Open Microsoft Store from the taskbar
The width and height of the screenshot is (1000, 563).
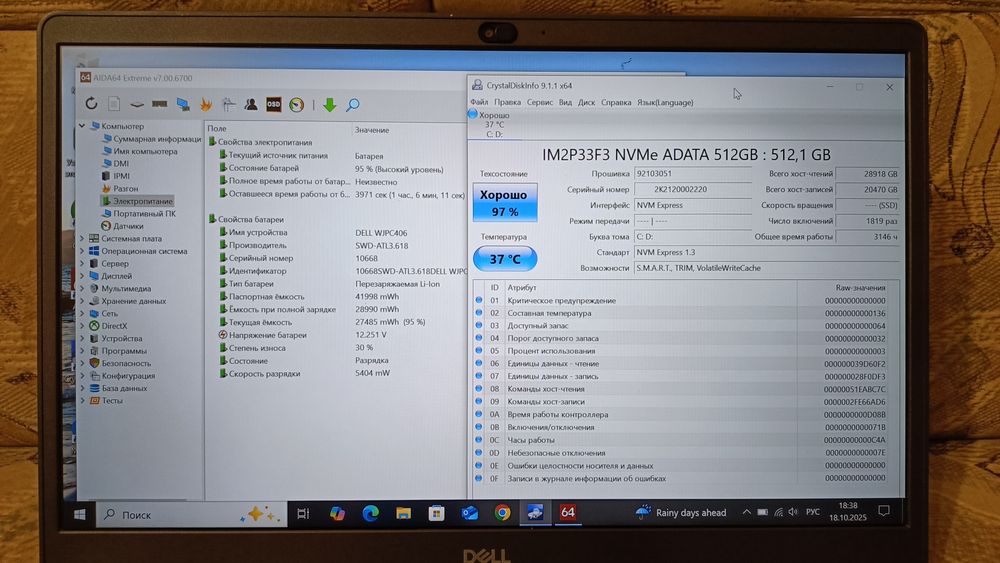click(436, 513)
